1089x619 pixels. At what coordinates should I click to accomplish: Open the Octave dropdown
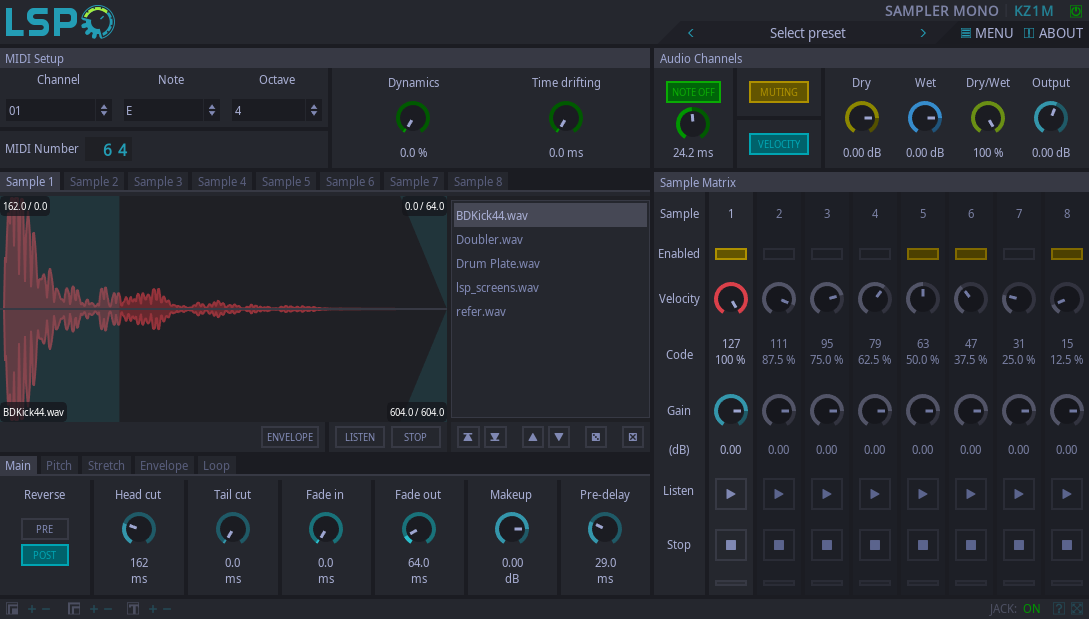pyautogui.click(x=277, y=111)
